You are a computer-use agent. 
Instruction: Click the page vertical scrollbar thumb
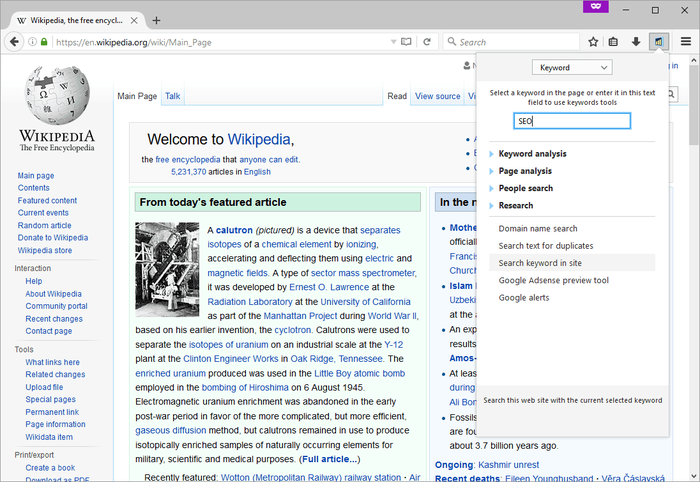(694, 105)
